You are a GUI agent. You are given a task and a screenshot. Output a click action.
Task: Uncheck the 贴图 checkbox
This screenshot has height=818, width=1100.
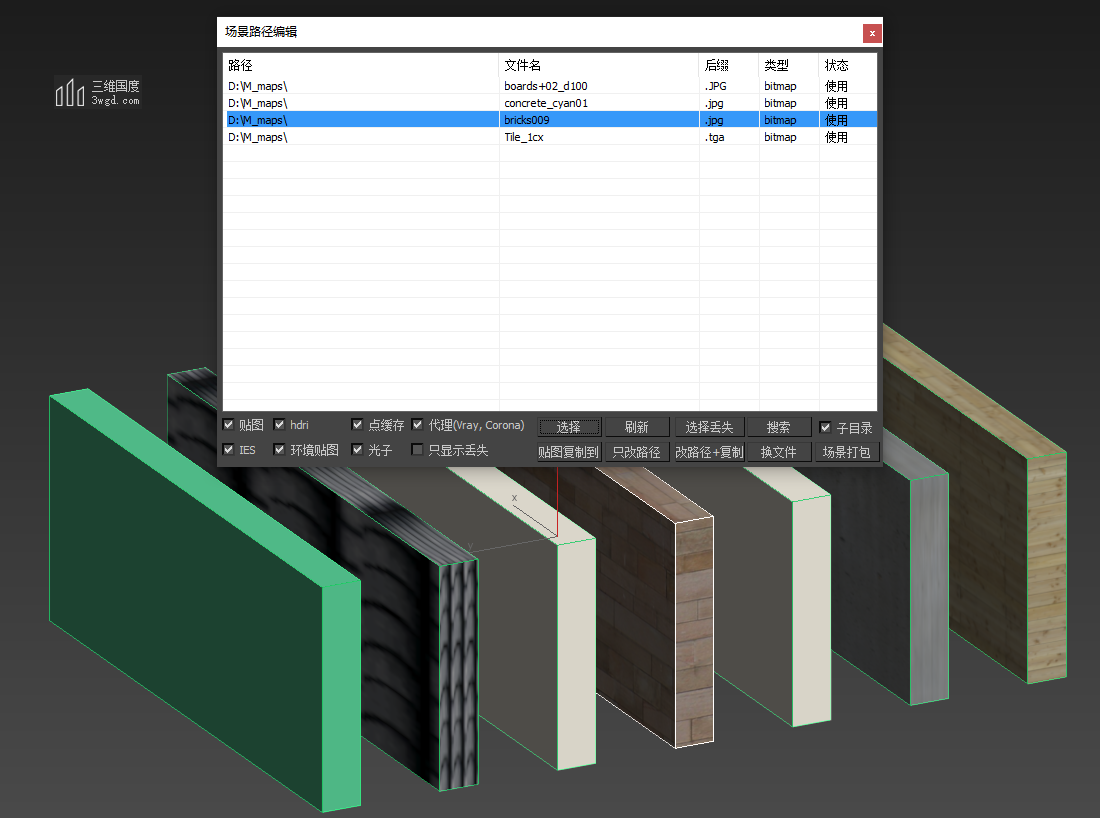pos(229,425)
